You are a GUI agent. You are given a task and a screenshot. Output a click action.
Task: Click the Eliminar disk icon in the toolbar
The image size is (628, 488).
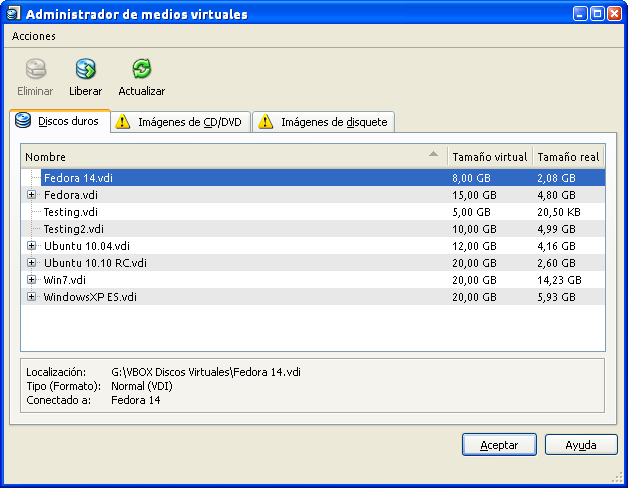36,69
